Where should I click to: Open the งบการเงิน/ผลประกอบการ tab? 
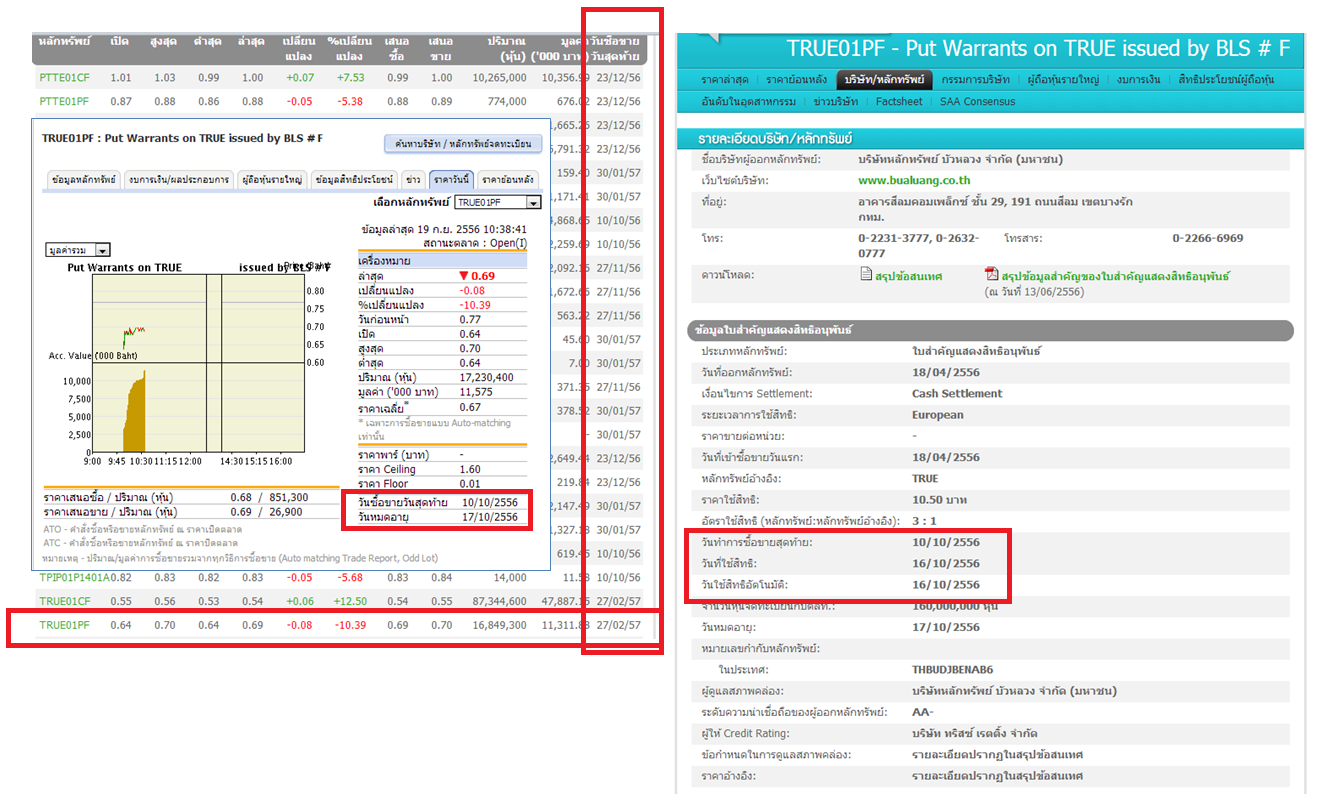pos(179,180)
